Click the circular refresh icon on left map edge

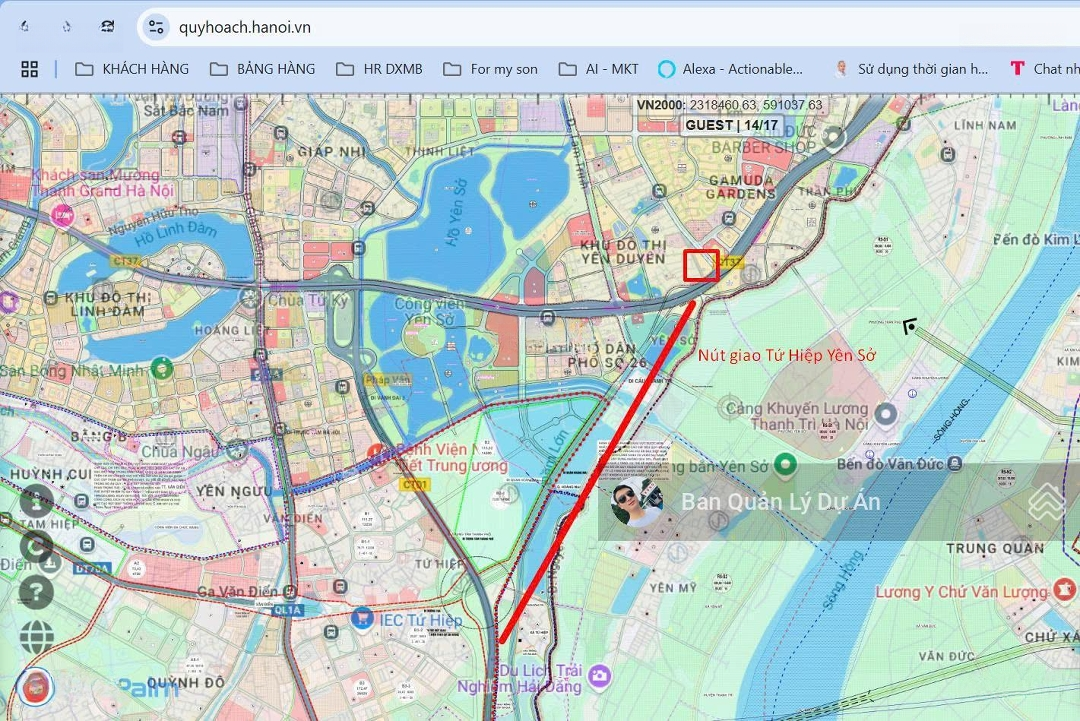[37, 546]
